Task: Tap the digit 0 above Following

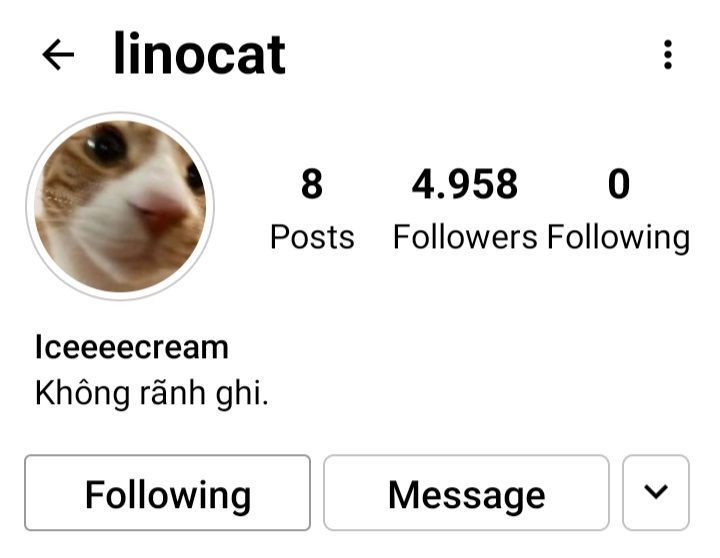Action: pyautogui.click(x=619, y=184)
